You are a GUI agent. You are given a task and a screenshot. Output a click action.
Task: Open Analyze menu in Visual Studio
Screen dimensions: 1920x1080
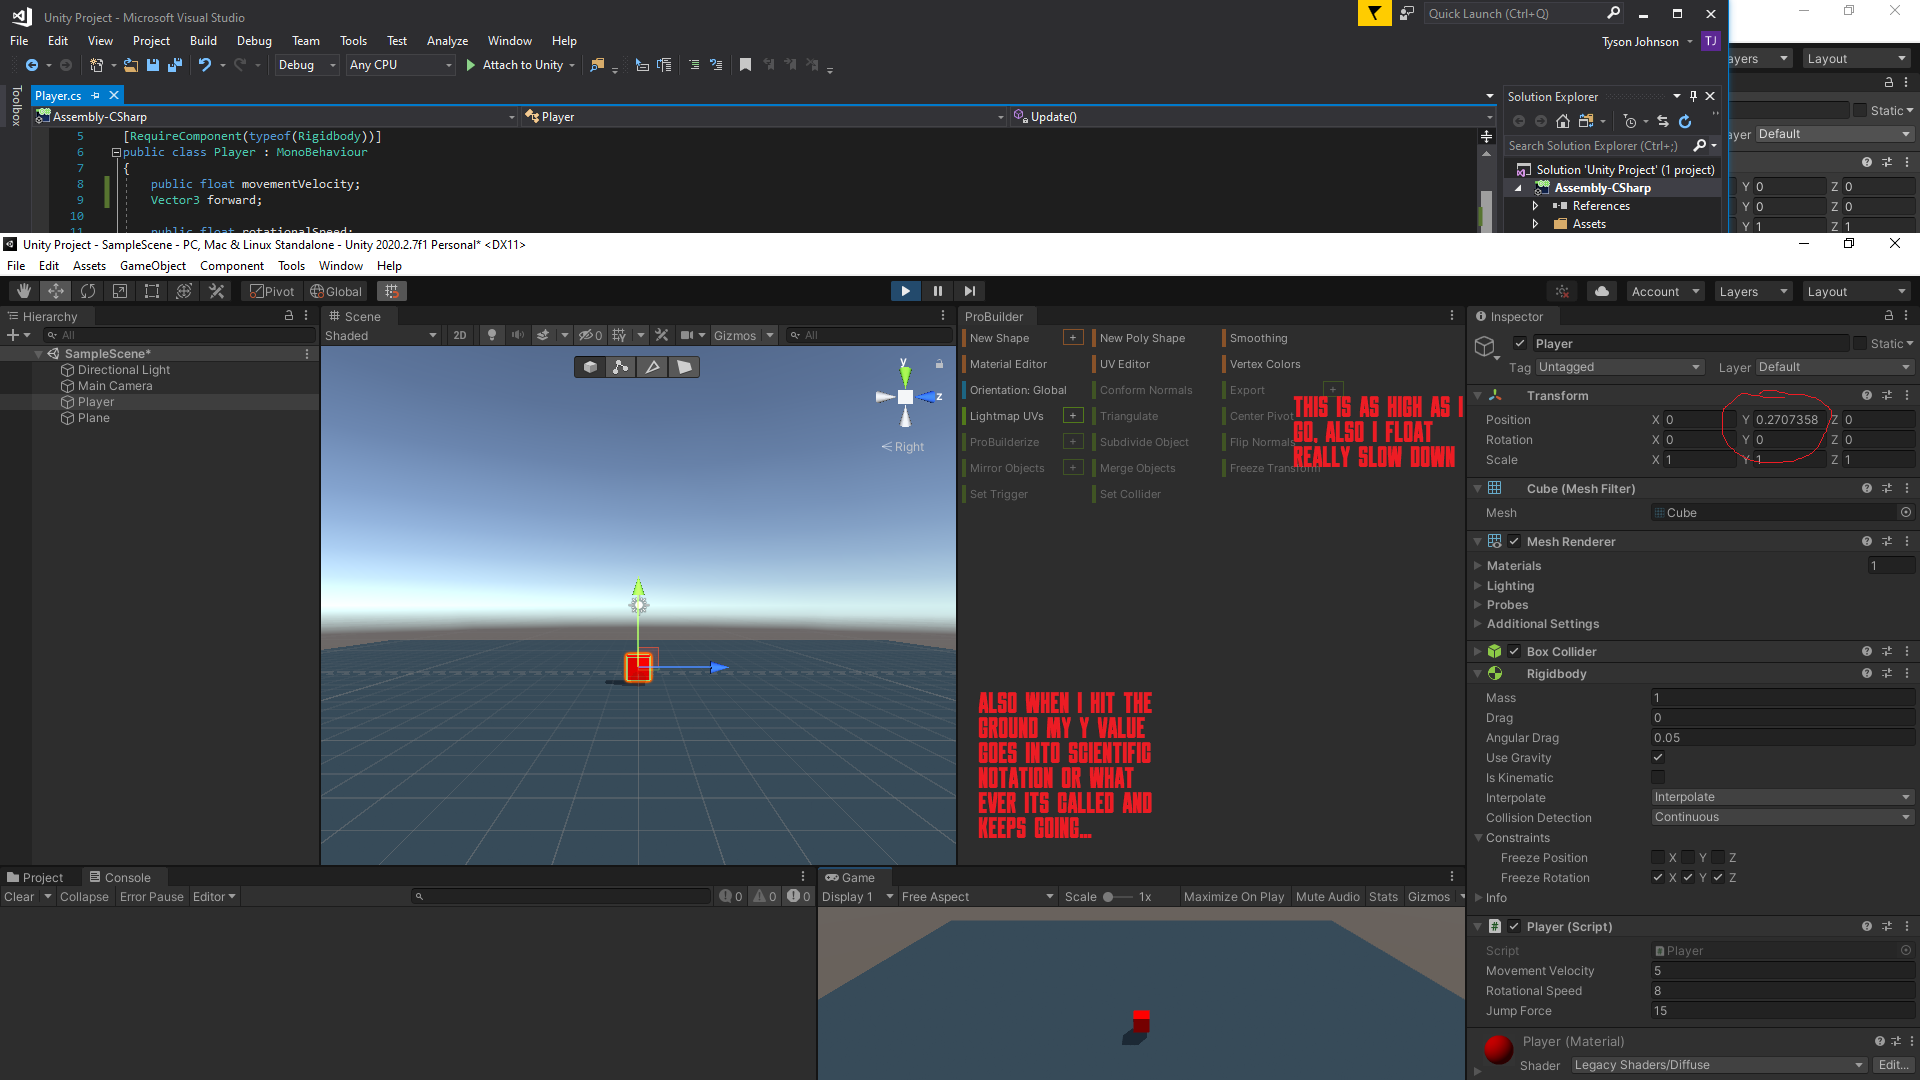(447, 41)
